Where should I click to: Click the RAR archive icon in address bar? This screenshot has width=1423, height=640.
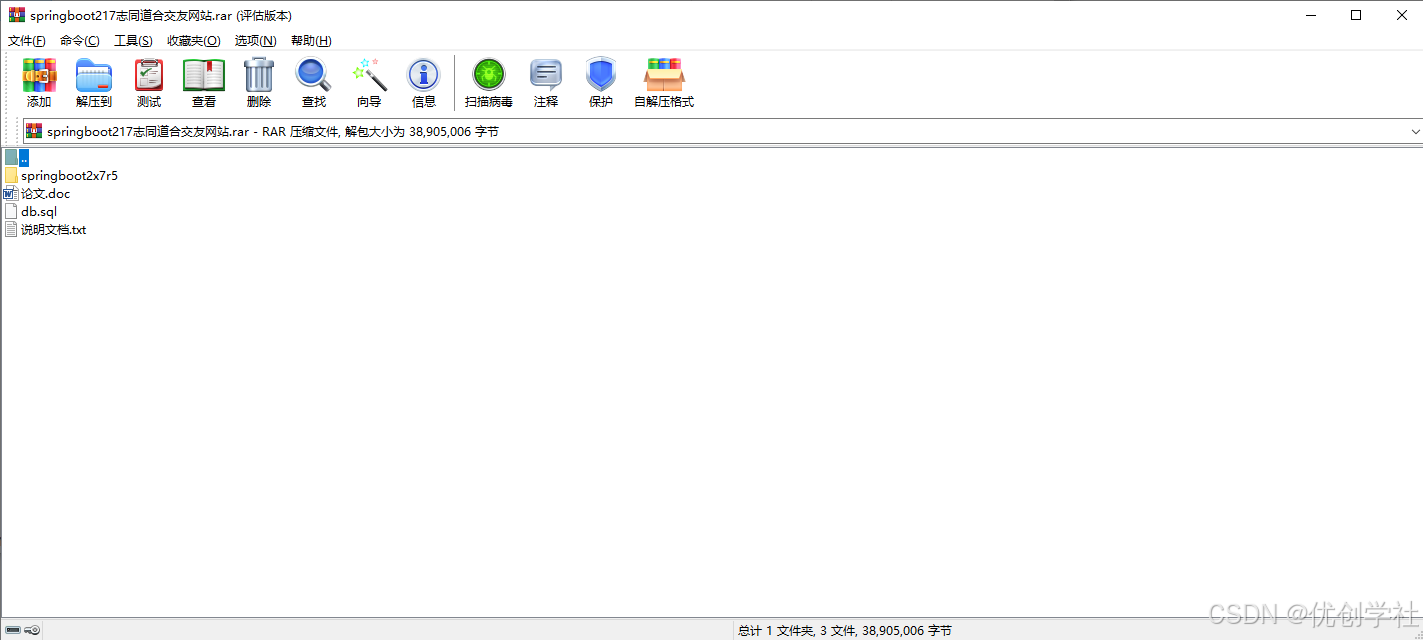(x=34, y=131)
